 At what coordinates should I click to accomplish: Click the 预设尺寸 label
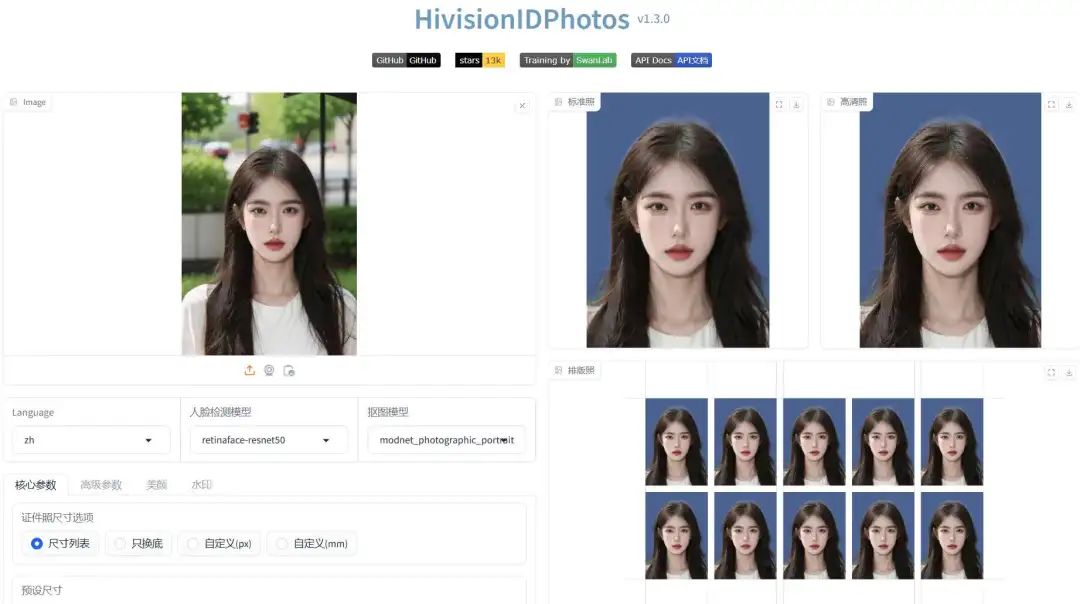click(41, 590)
